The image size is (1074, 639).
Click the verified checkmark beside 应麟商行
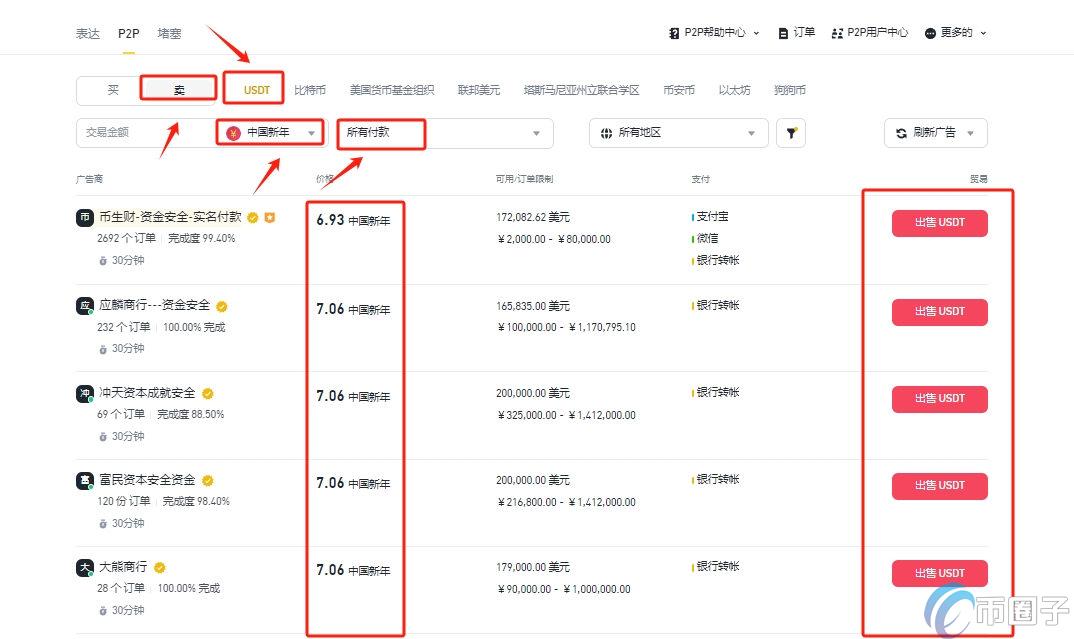pyautogui.click(x=222, y=305)
